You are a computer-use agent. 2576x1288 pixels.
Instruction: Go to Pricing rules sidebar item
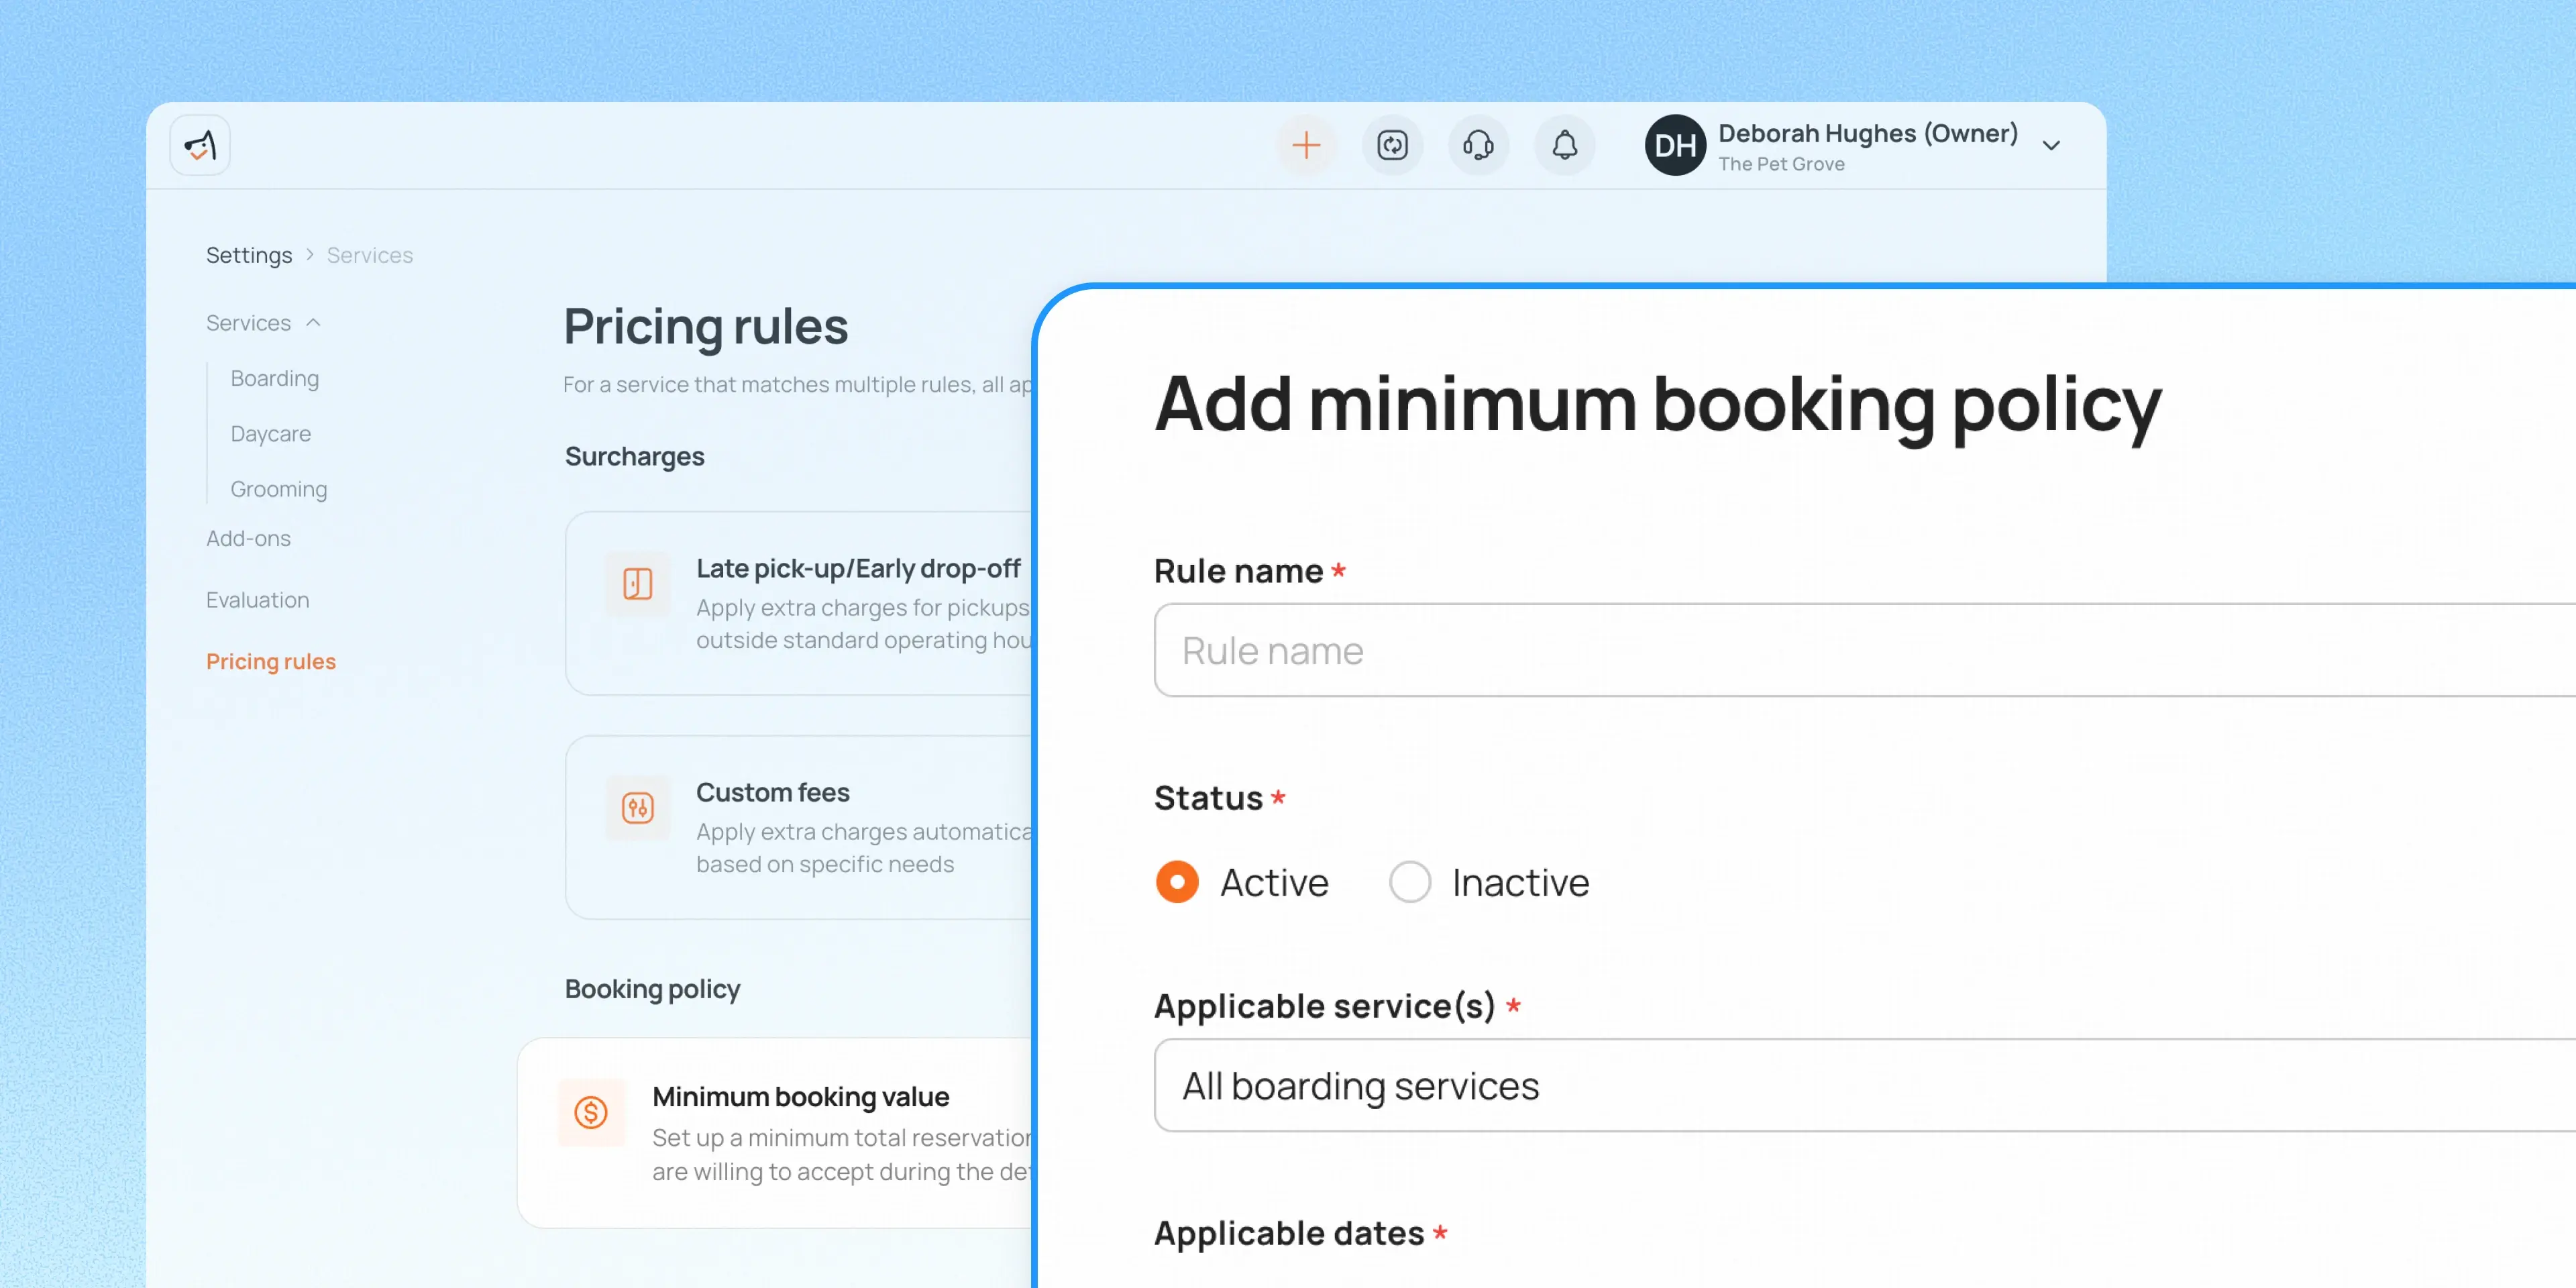271,661
